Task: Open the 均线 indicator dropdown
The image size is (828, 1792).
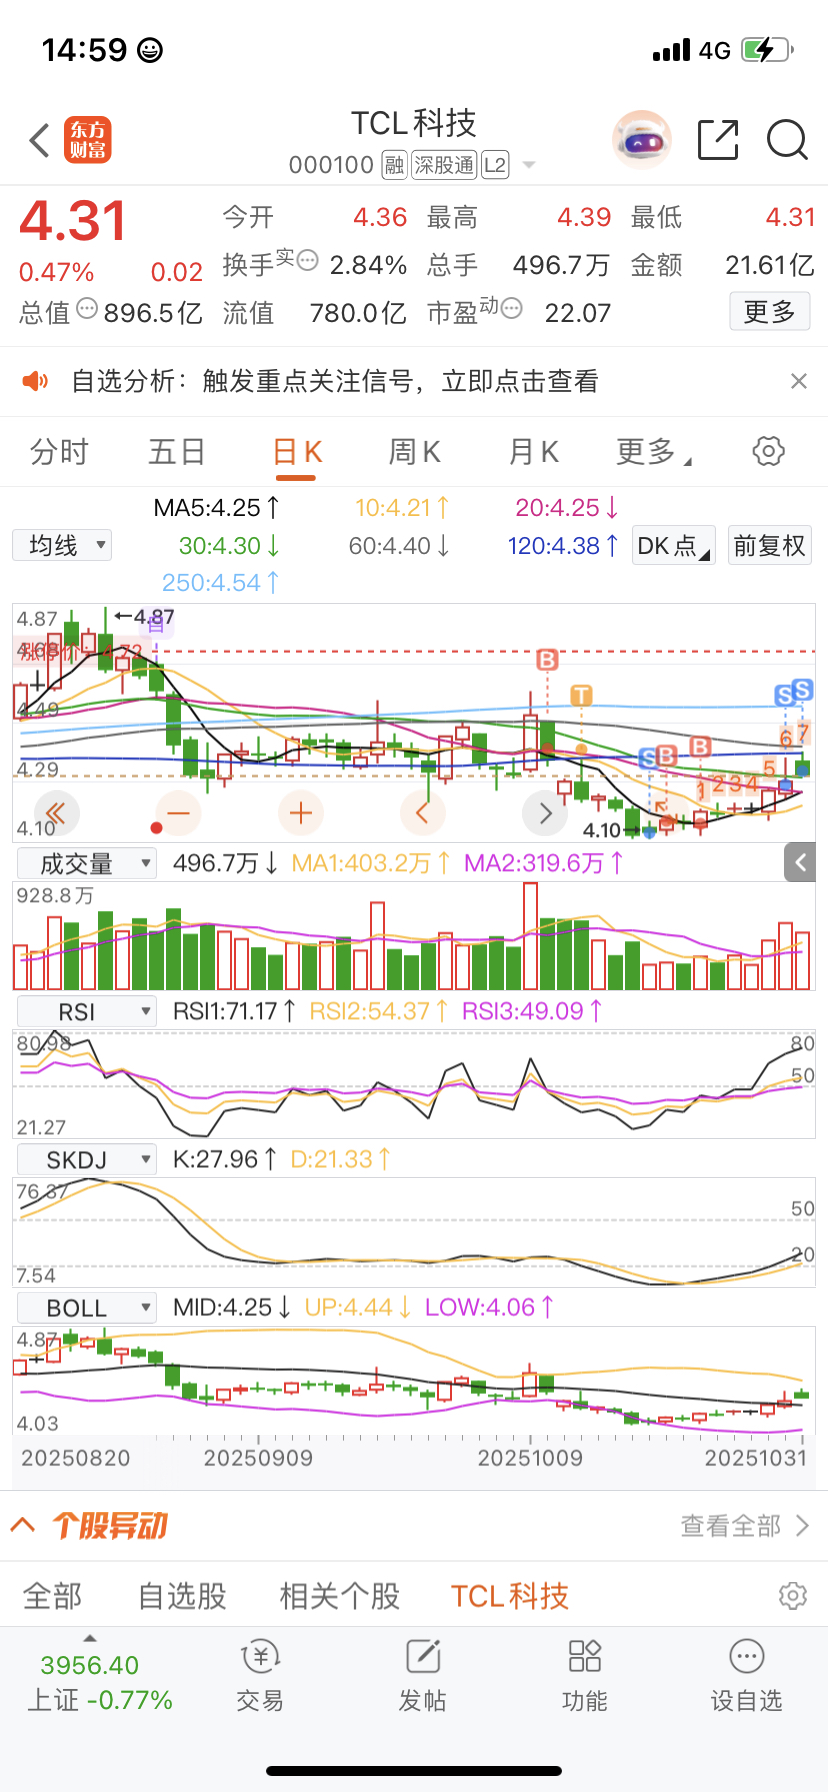Action: point(62,545)
